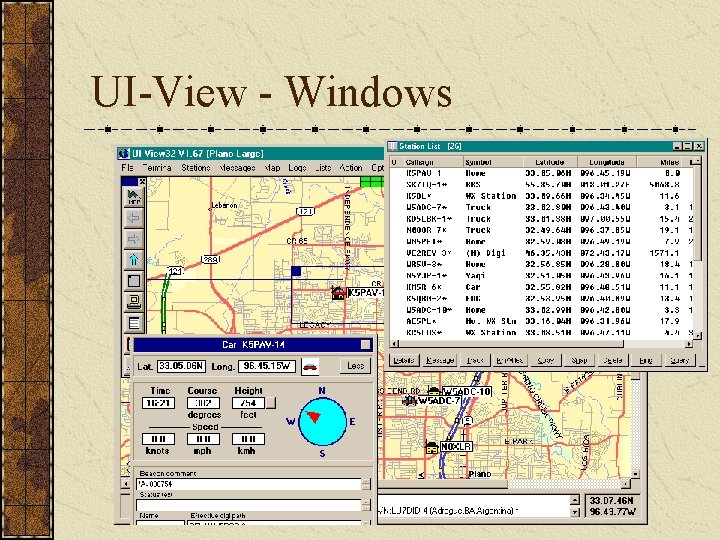Click Station List vertical scroll down arrow

coord(698,336)
